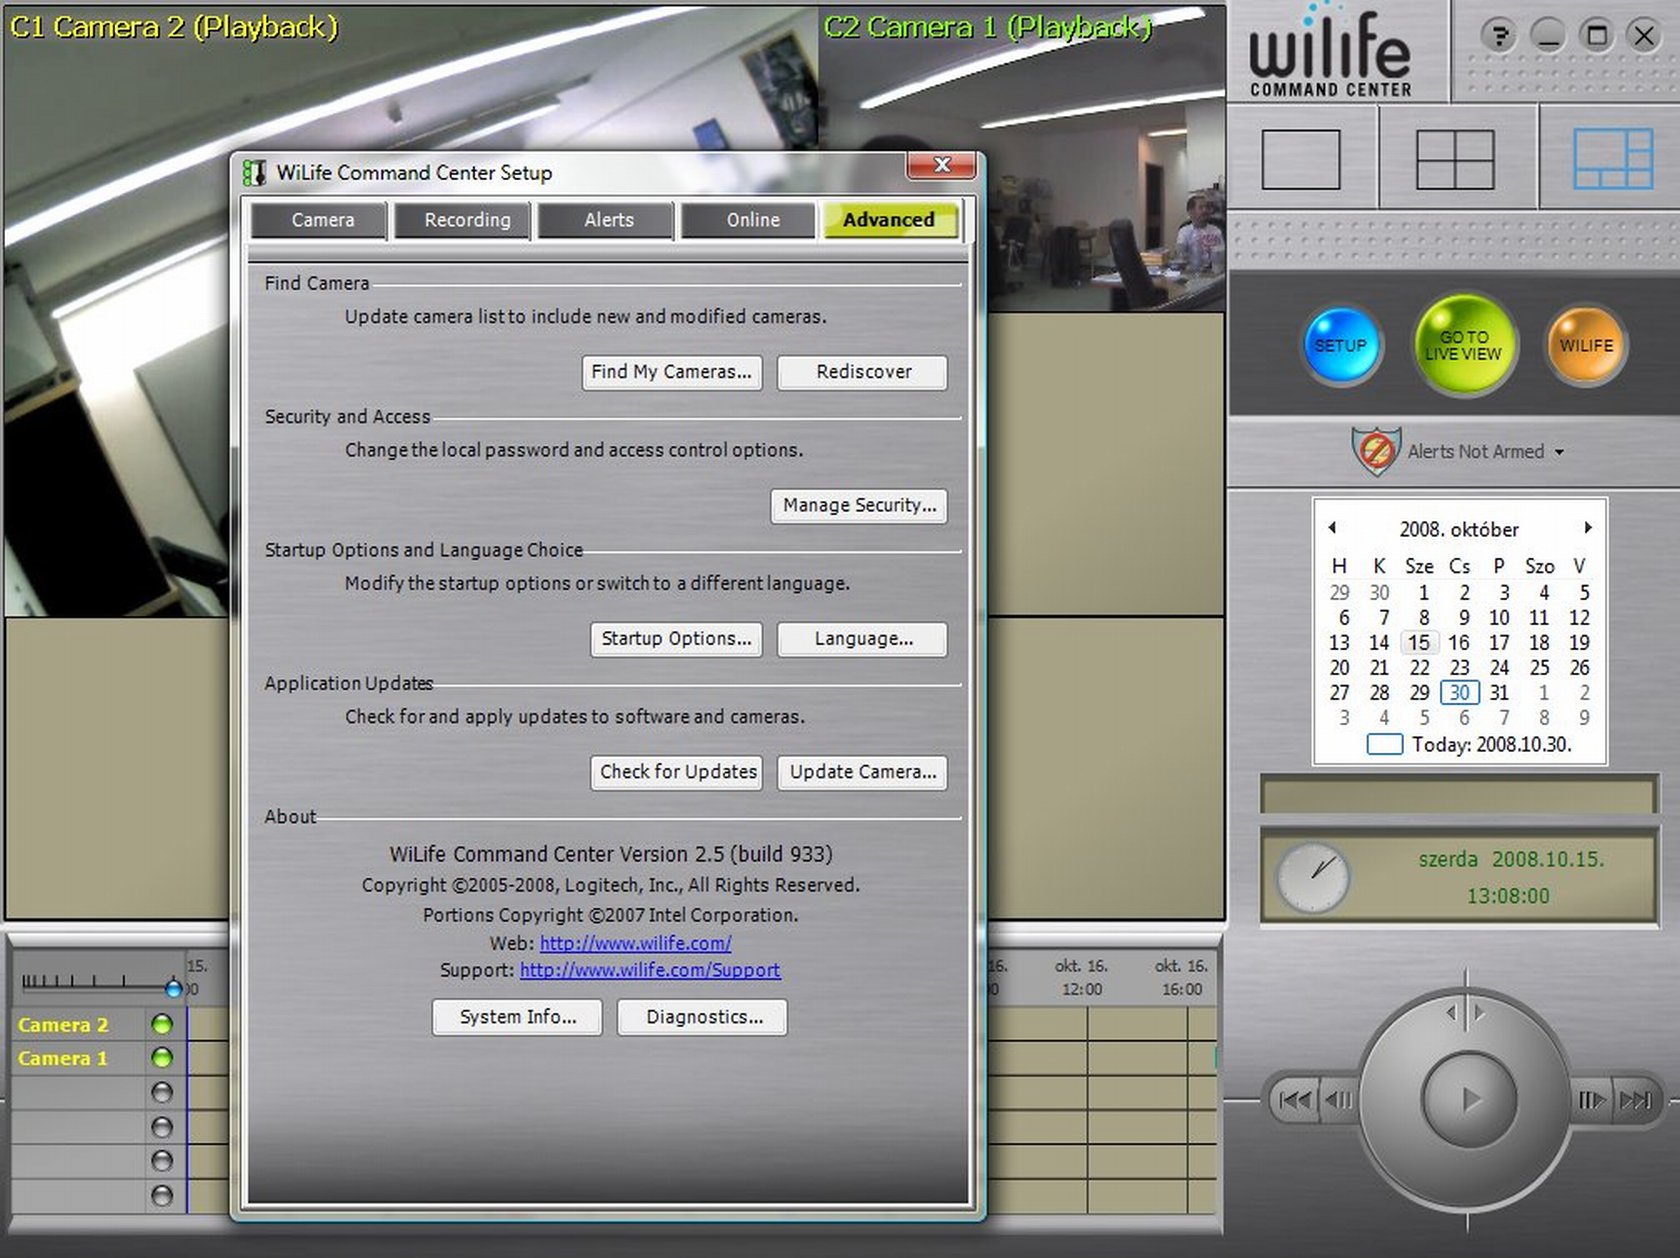Open the Diagnostics dialog

tap(702, 1017)
